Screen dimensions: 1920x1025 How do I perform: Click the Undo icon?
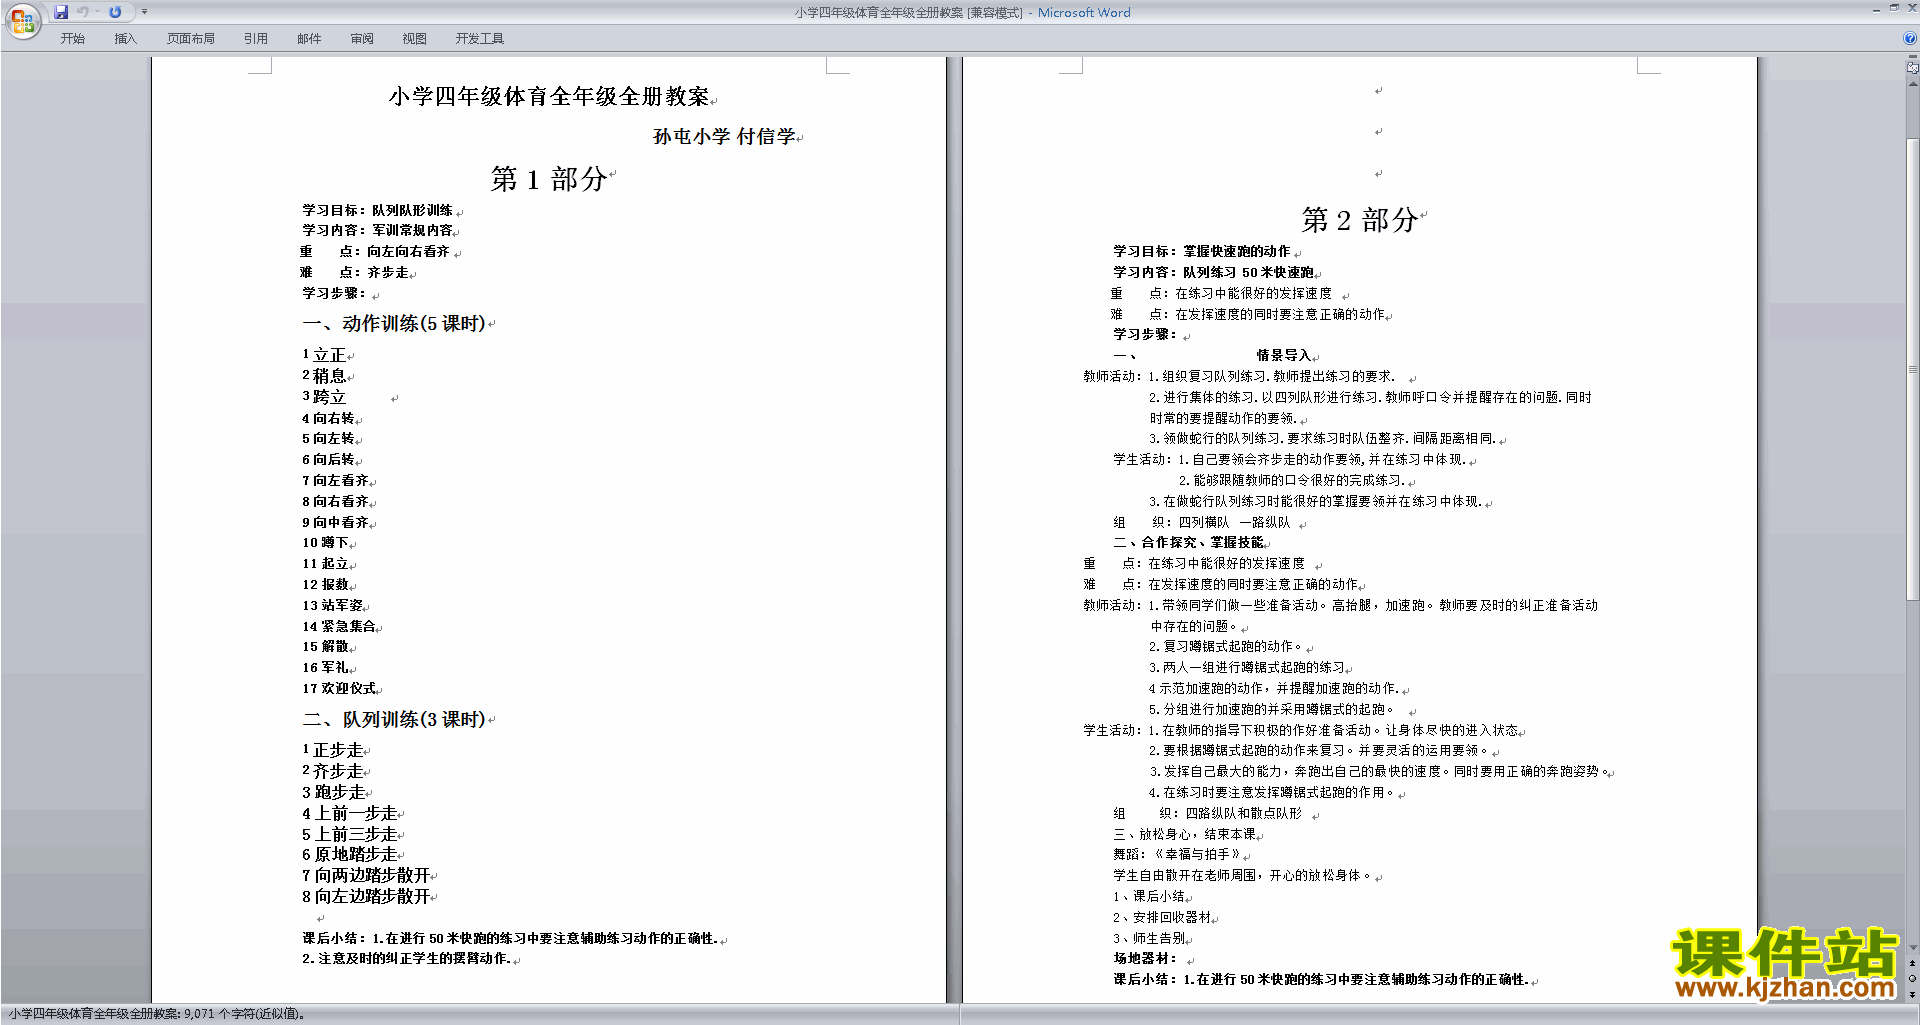point(83,12)
